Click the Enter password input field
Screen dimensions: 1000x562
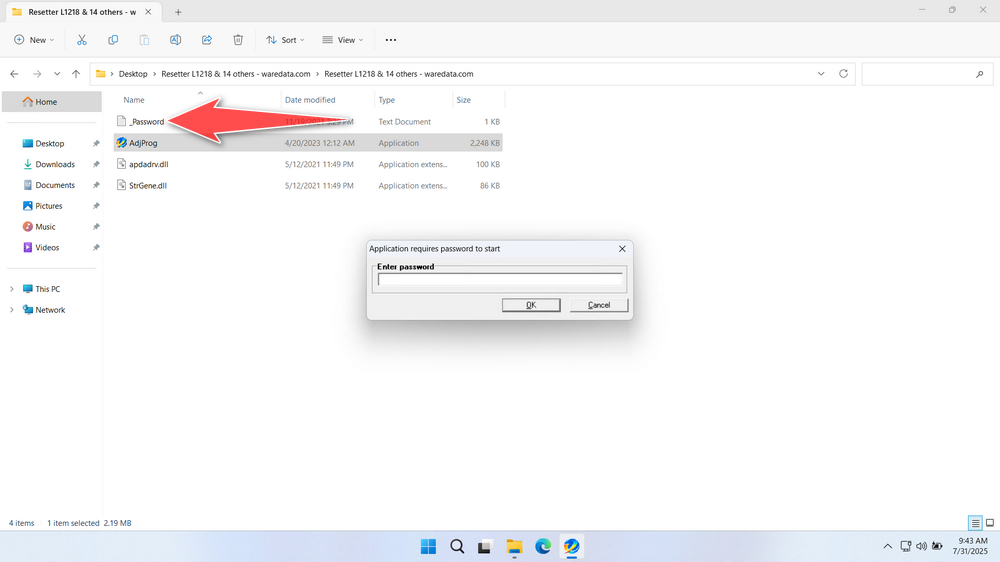tap(499, 279)
